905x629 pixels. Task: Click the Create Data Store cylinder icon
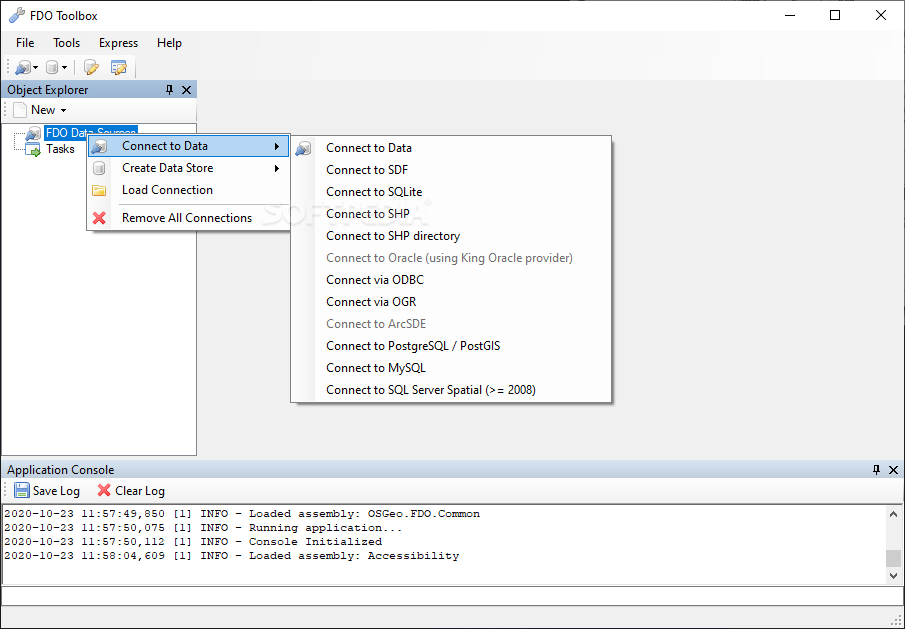point(99,169)
